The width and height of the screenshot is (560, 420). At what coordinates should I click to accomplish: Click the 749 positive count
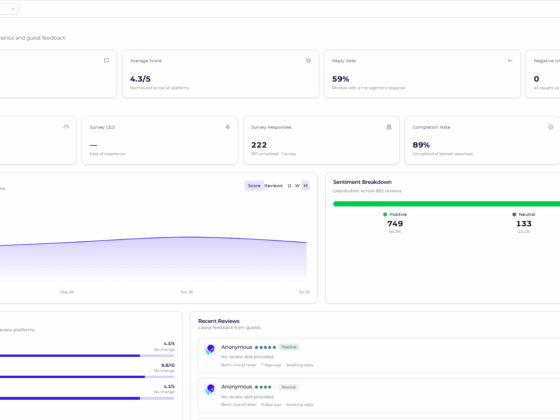pos(395,224)
